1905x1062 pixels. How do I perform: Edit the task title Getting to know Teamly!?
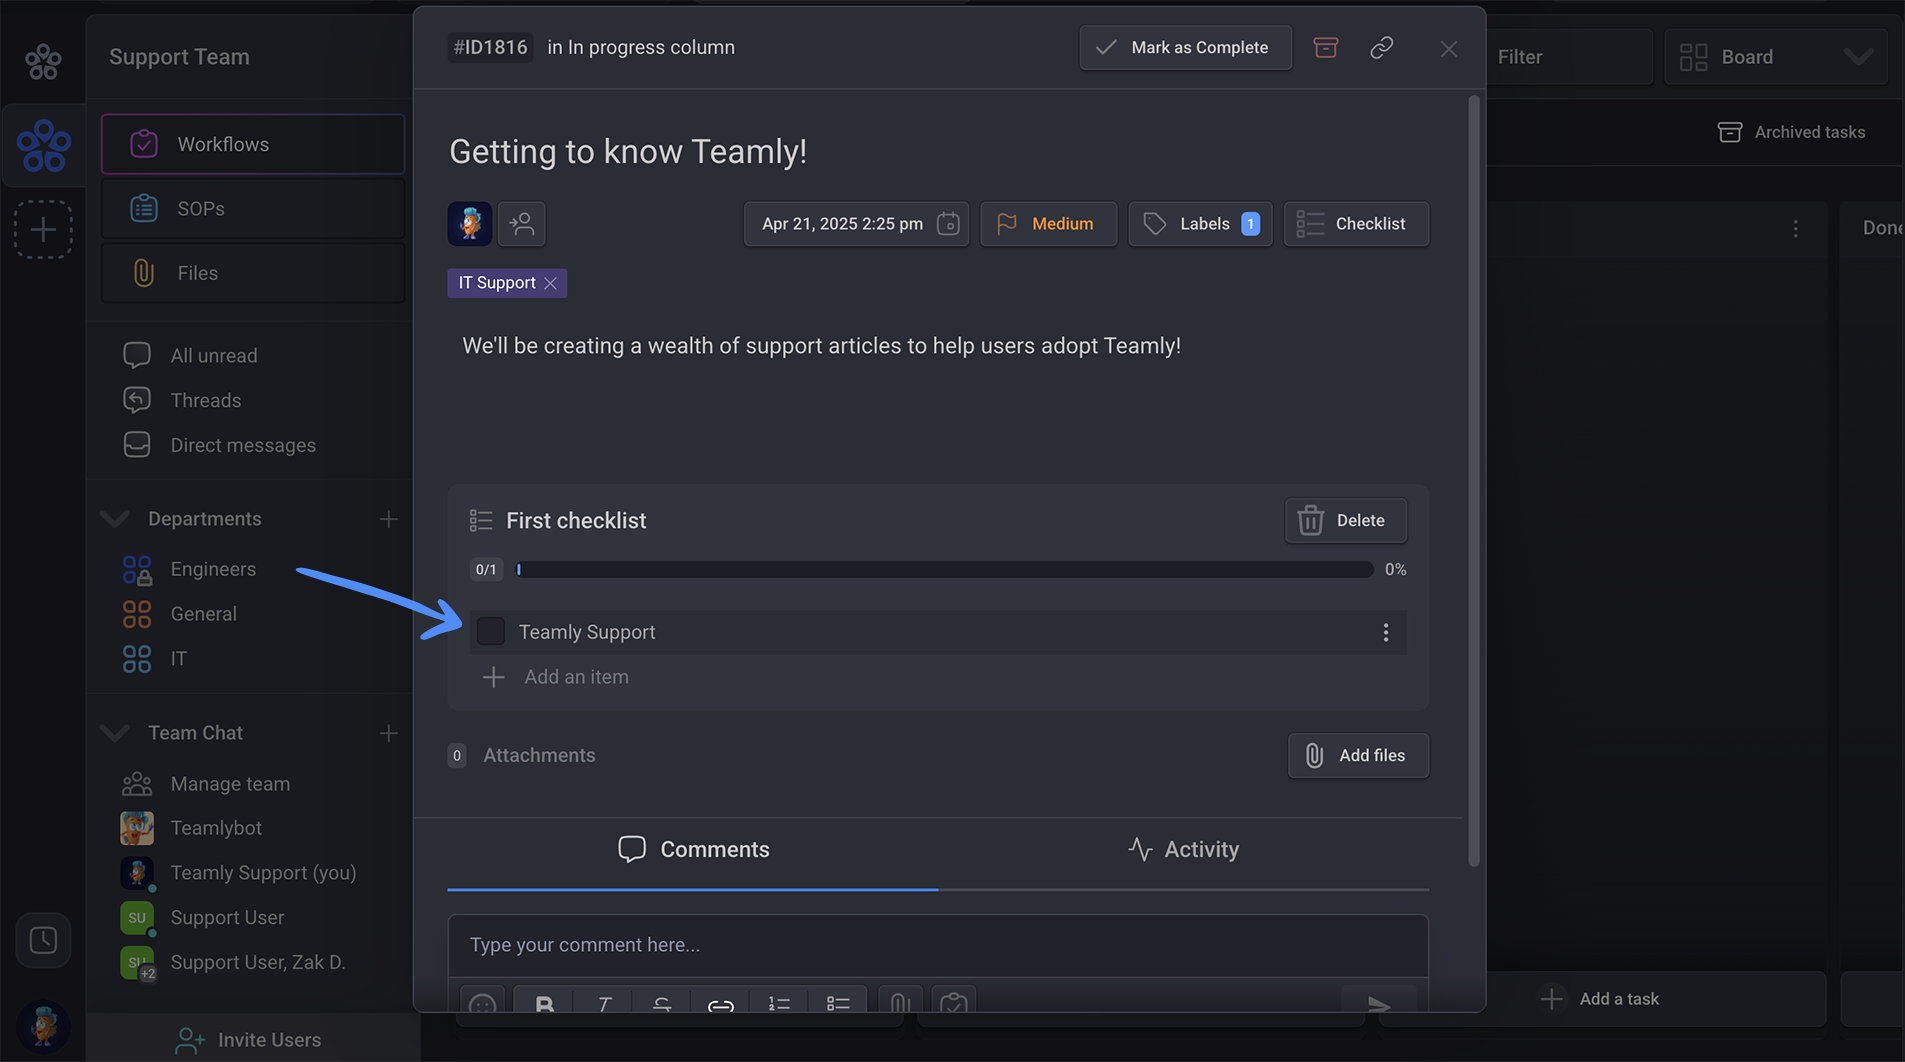[628, 151]
